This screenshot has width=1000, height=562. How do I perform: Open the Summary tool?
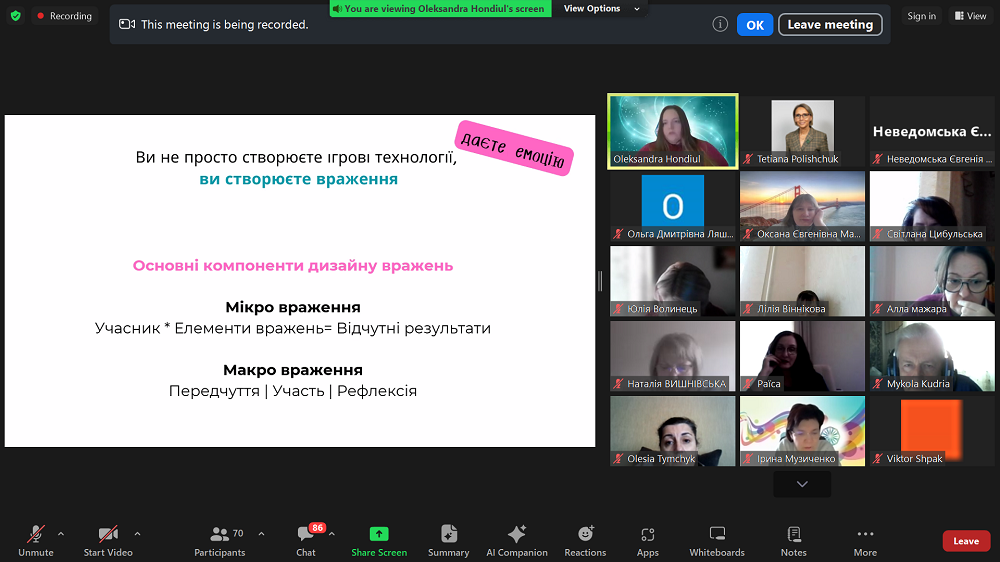pyautogui.click(x=448, y=534)
